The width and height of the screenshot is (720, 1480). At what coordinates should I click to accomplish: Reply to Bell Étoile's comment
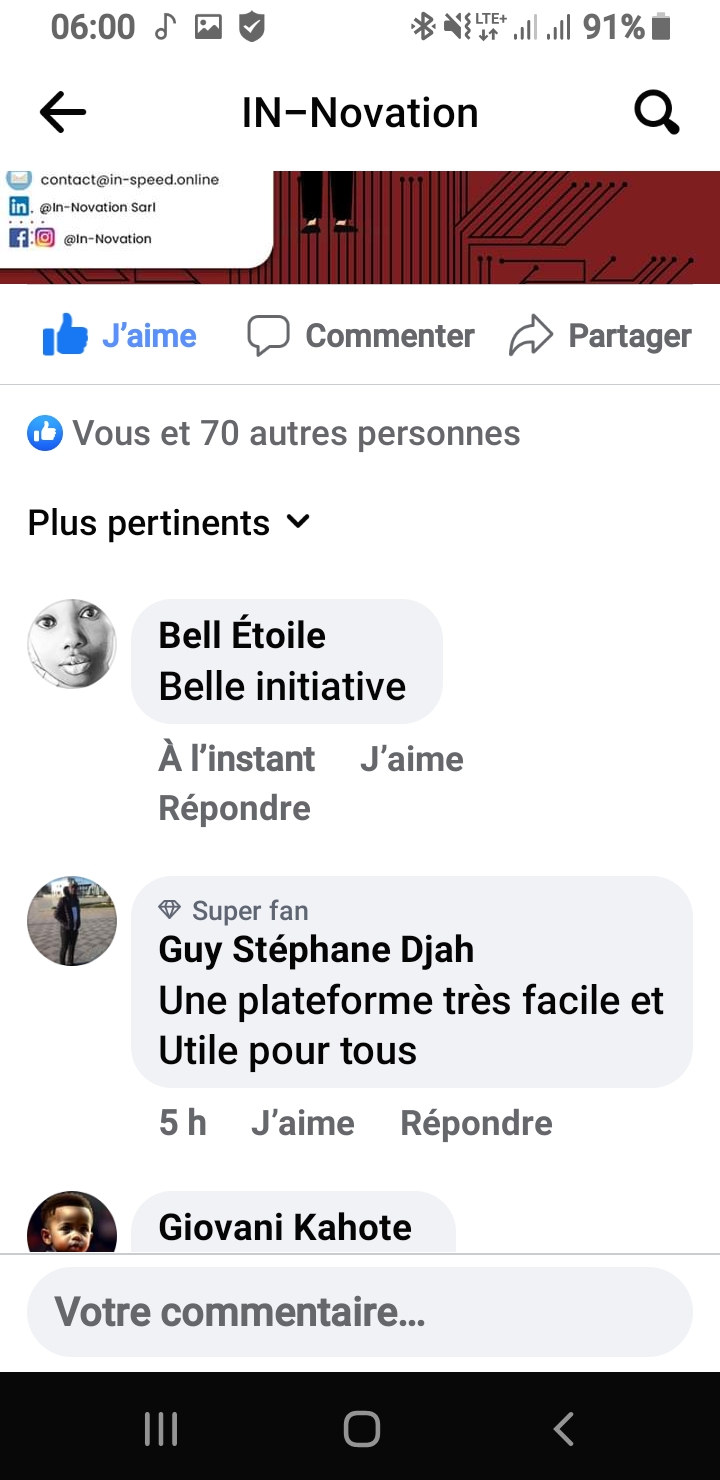pyautogui.click(x=234, y=808)
